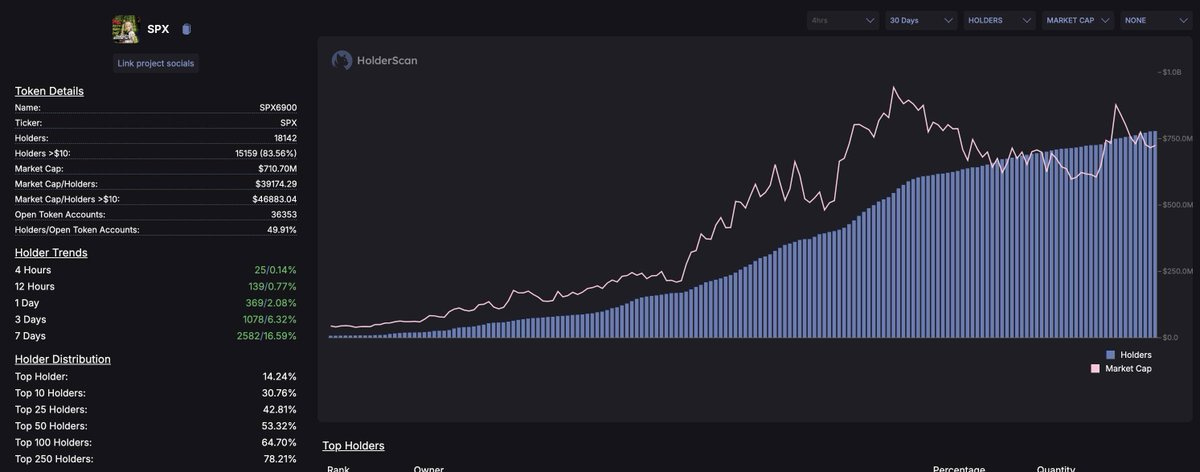Open the 30 Days range dropdown

(x=921, y=20)
